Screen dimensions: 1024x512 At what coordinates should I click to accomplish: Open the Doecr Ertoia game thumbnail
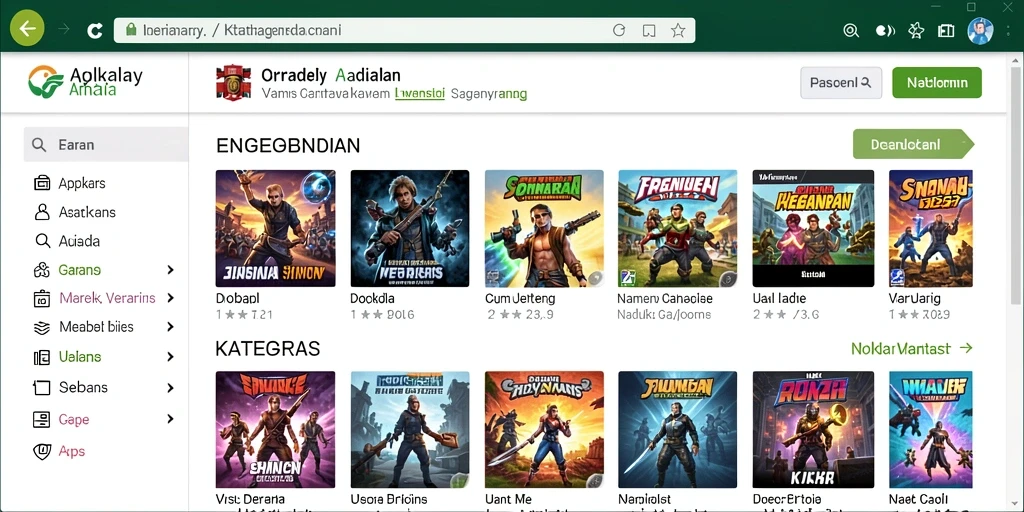point(813,430)
